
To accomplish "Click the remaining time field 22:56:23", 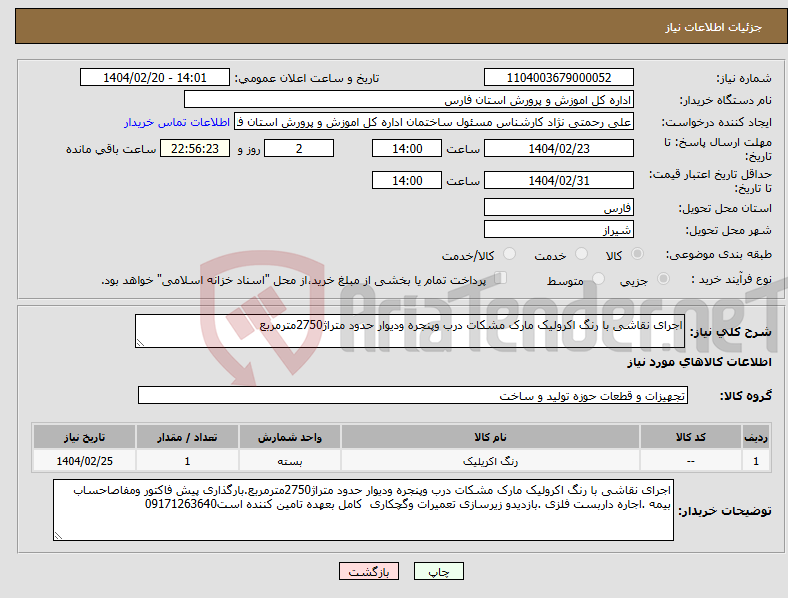I will 195,148.
